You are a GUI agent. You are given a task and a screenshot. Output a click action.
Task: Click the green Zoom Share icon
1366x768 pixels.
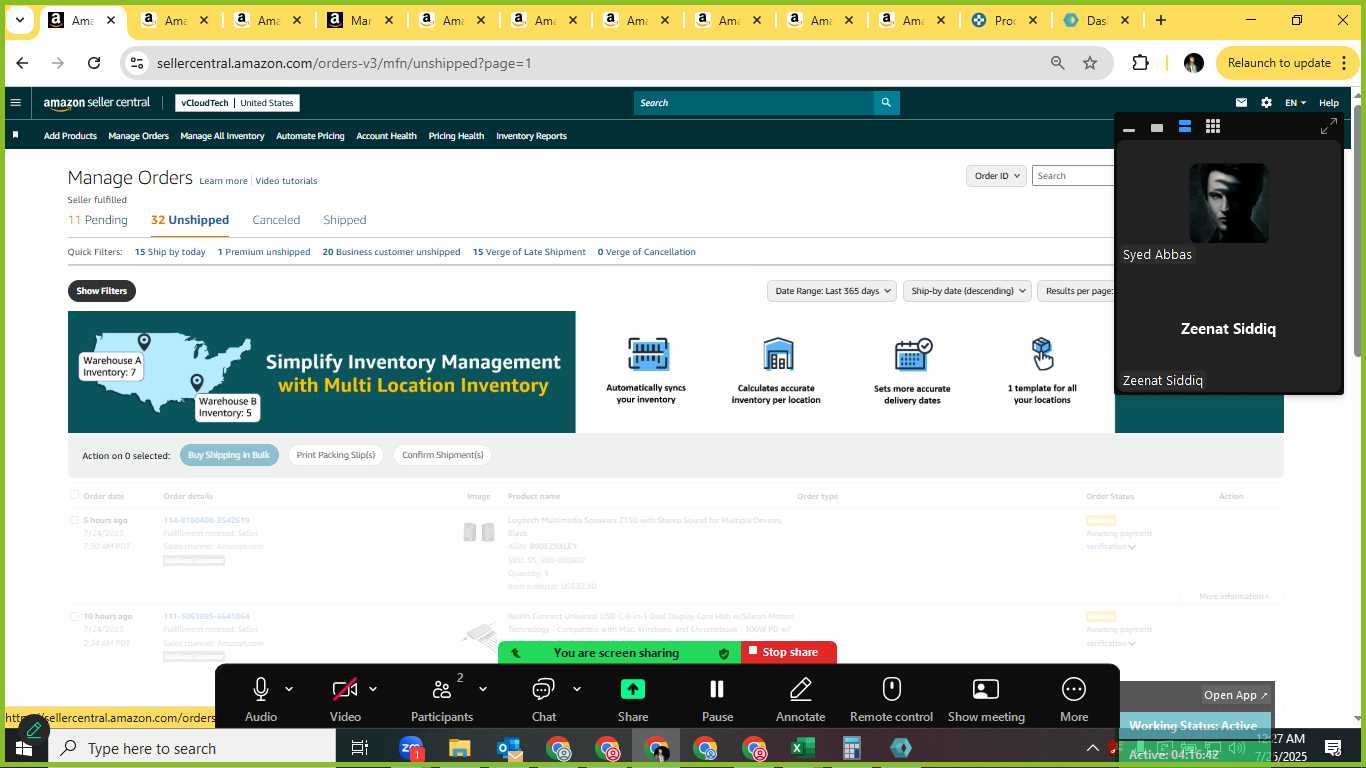(633, 689)
